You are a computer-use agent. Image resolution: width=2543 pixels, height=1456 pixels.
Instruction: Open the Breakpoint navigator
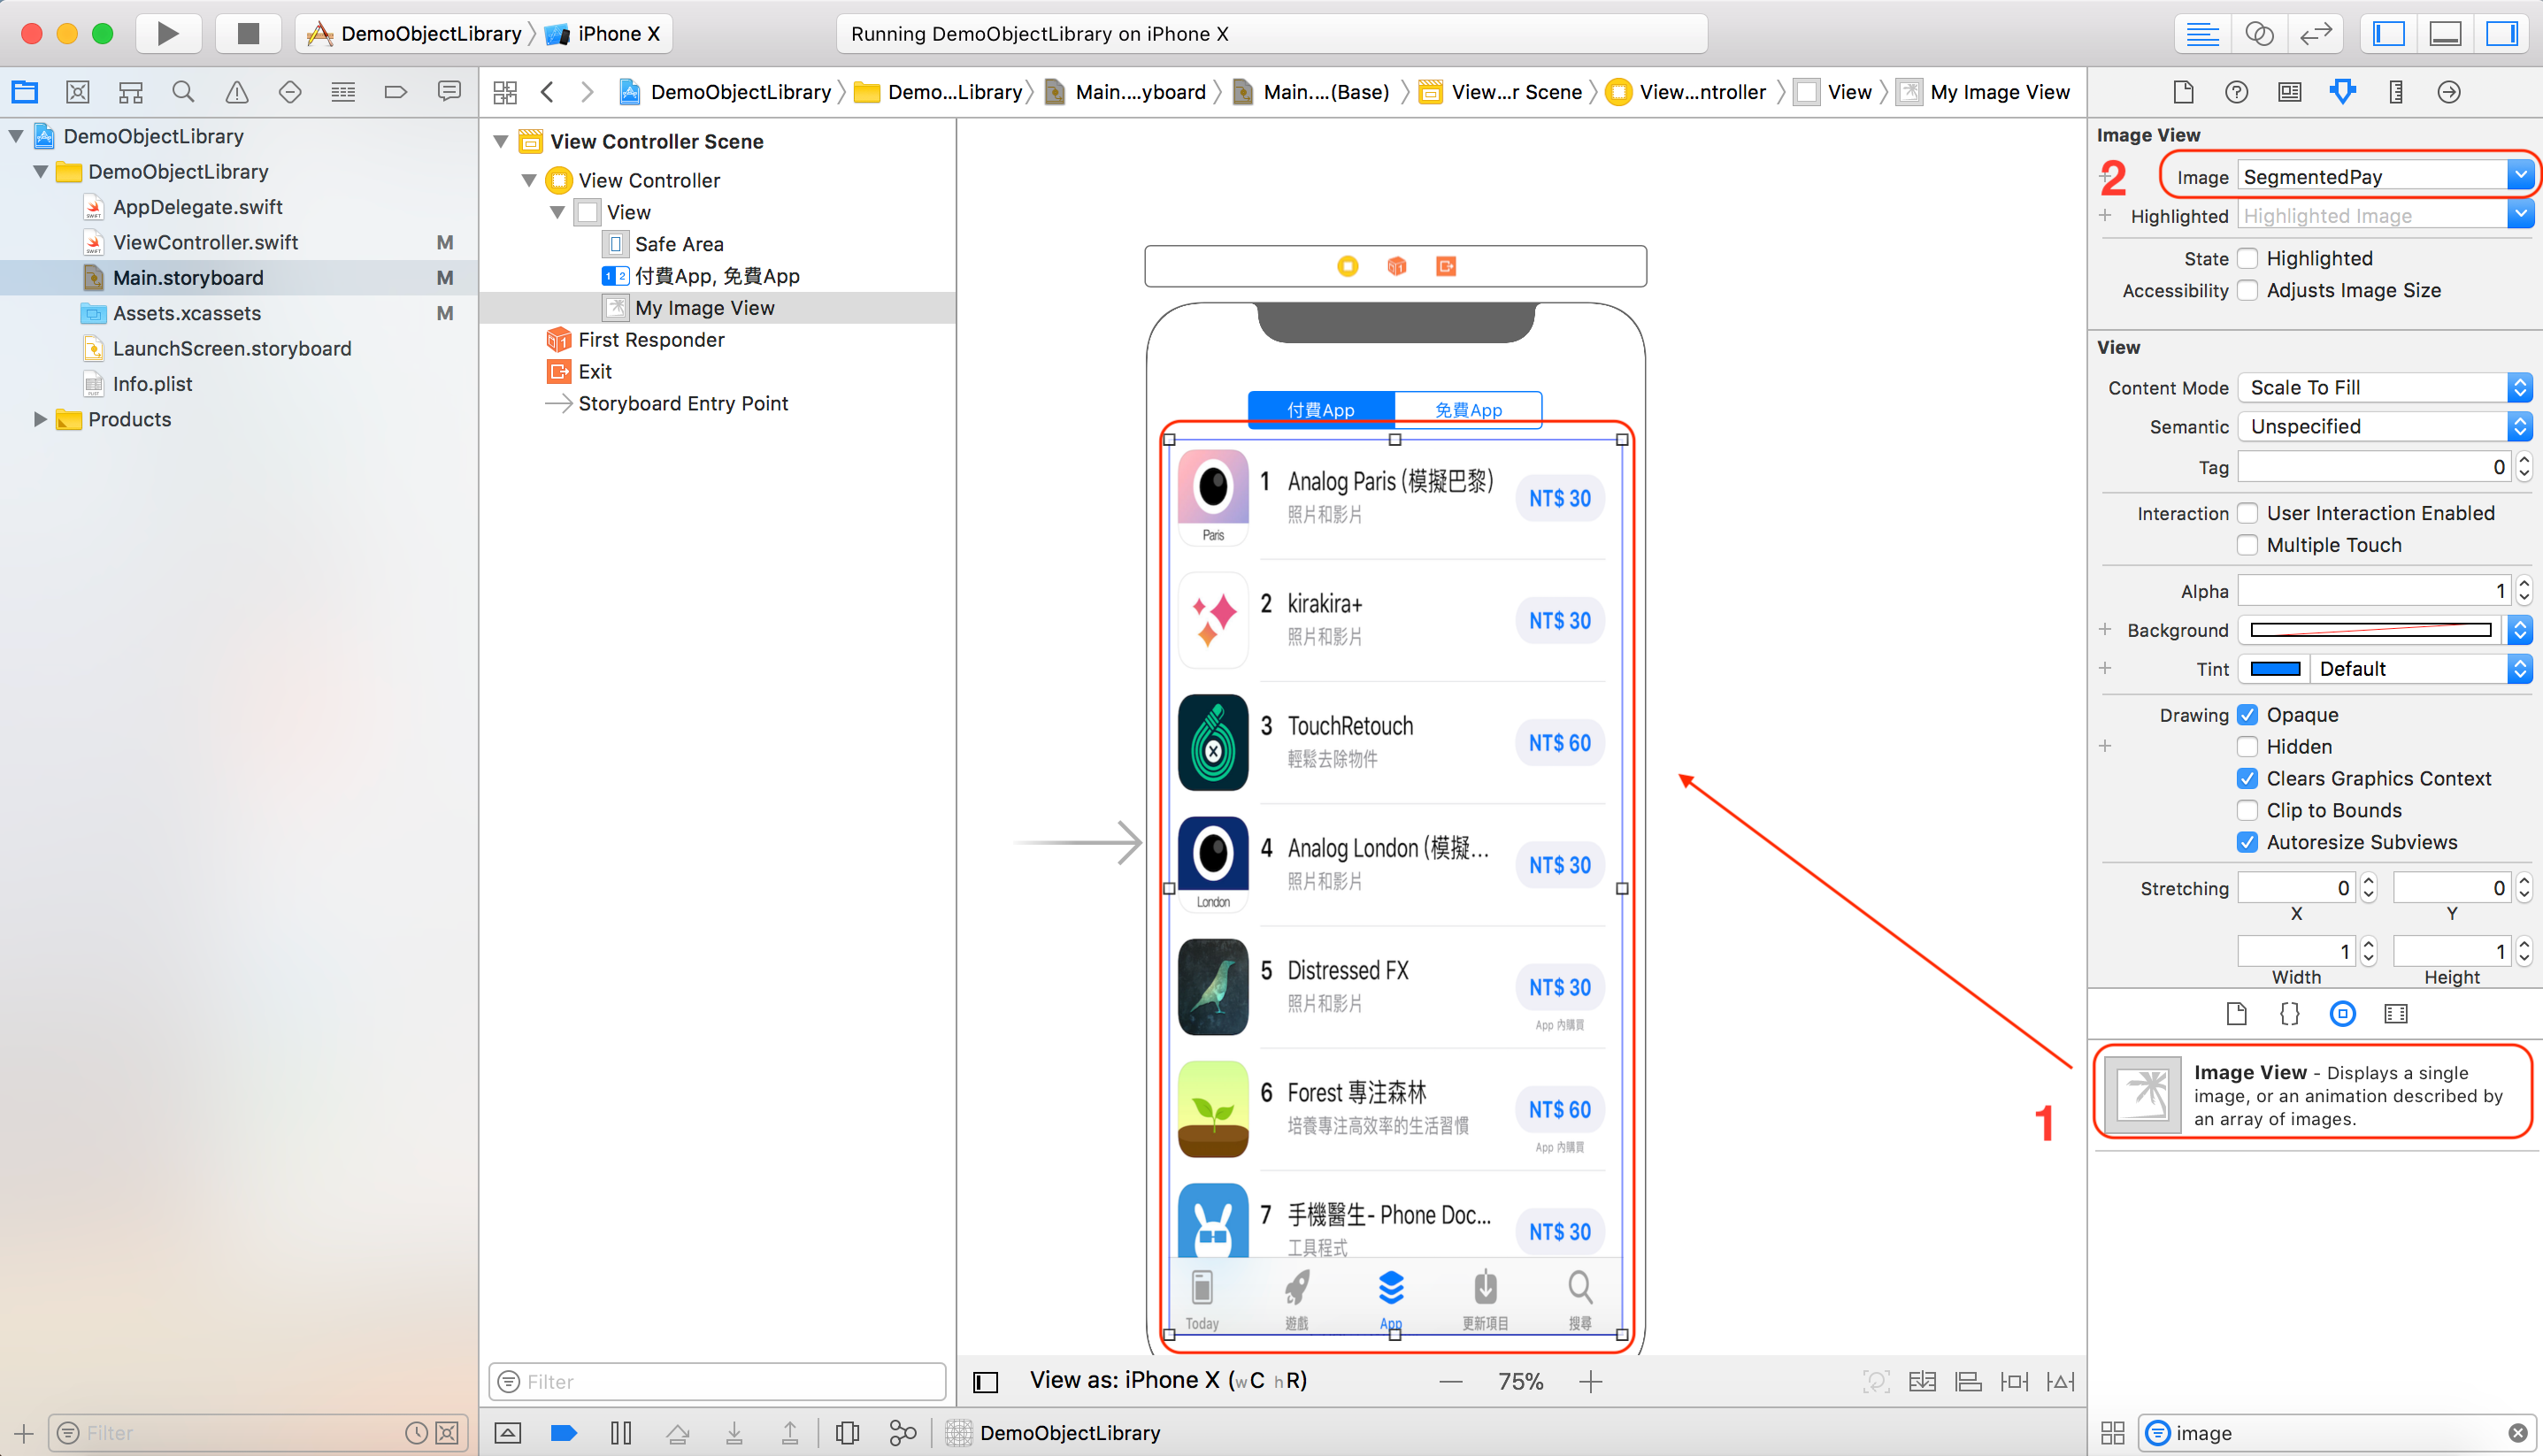pyautogui.click(x=396, y=91)
